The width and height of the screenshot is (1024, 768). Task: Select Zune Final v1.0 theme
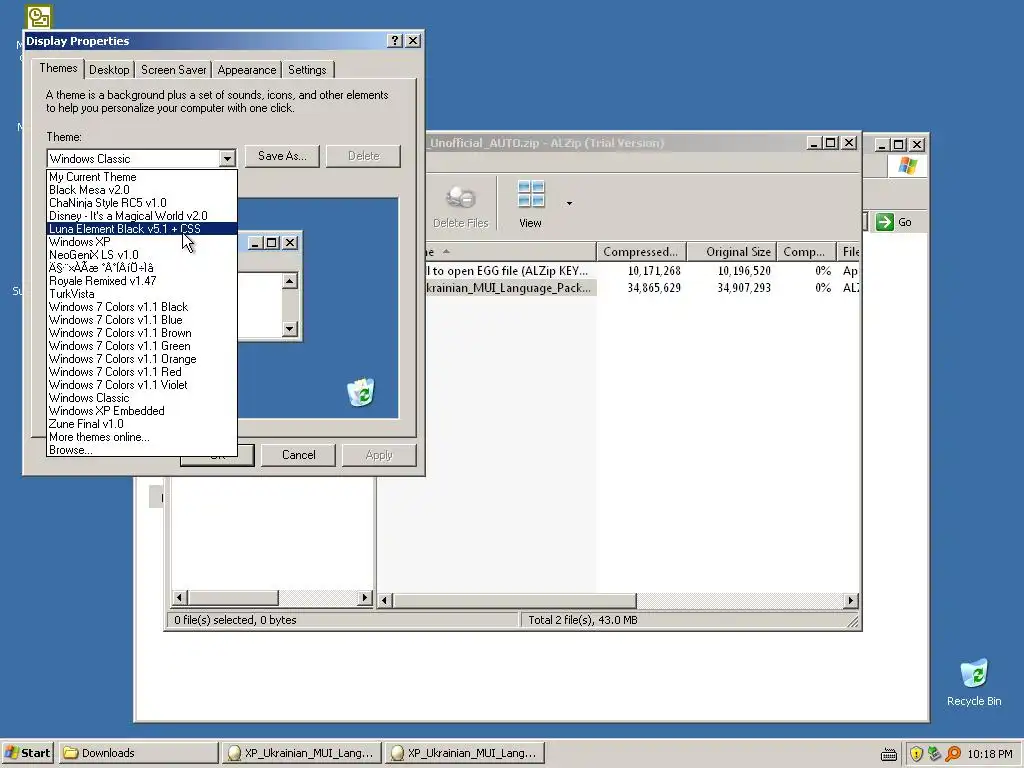[x=142, y=424]
